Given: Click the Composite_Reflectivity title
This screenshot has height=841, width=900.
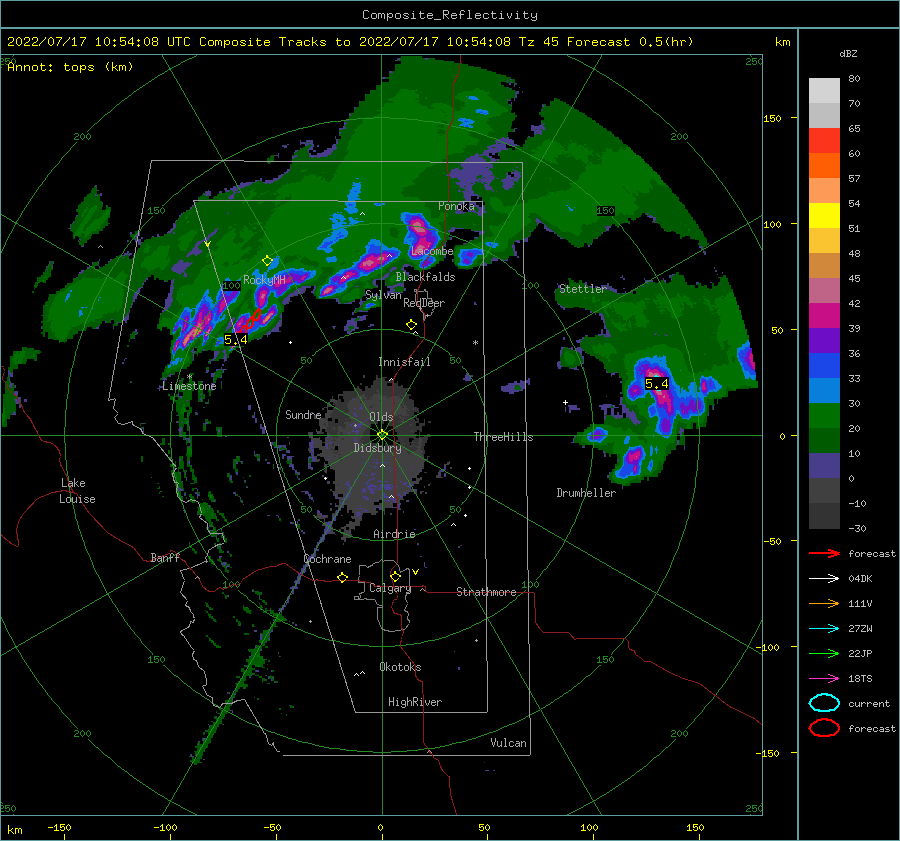Looking at the screenshot, I should click(x=450, y=15).
